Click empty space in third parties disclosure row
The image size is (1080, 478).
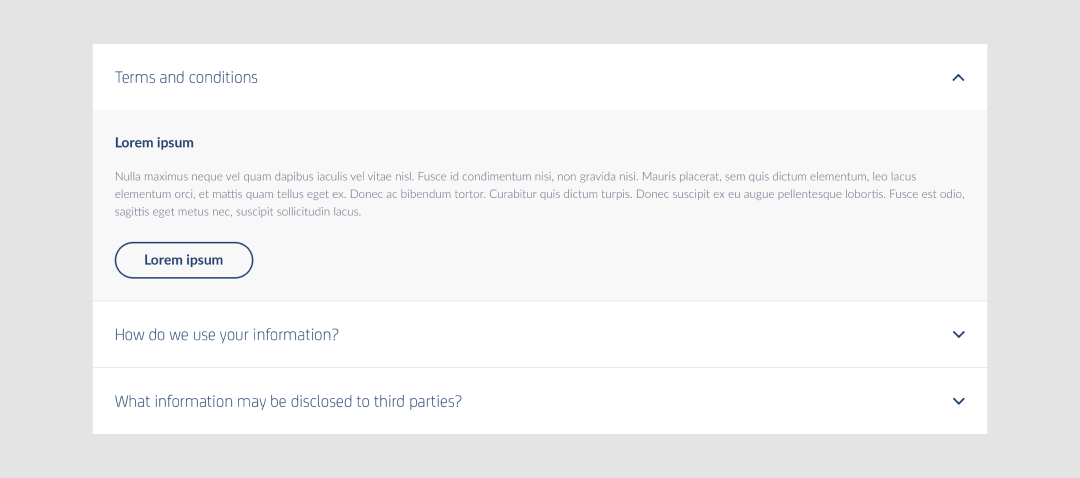click(x=700, y=401)
